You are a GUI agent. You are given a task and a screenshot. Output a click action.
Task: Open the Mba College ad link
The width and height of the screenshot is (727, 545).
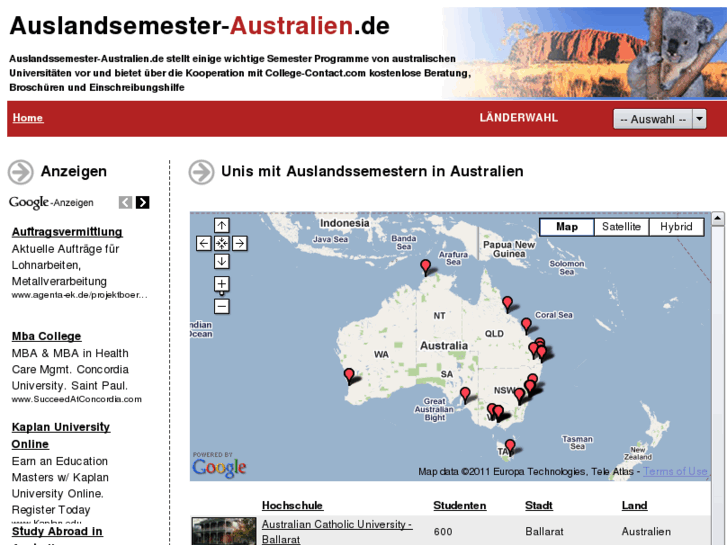(46, 336)
